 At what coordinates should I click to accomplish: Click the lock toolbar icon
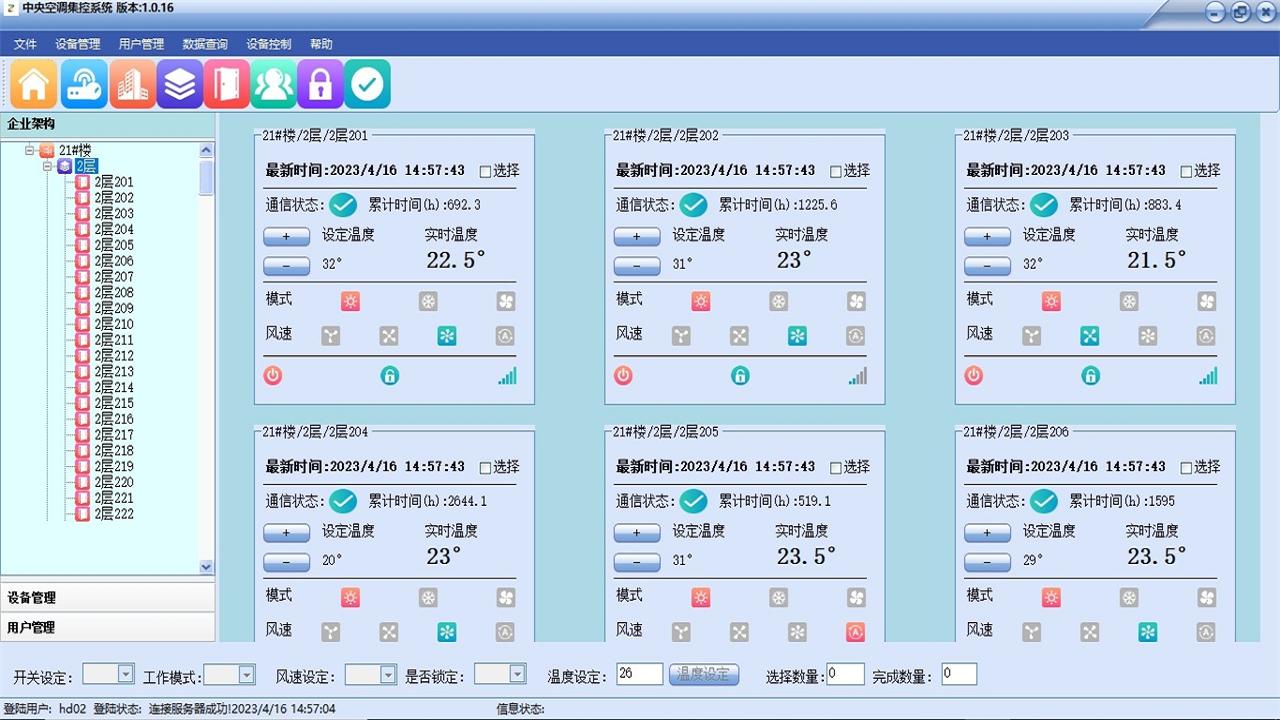[x=320, y=84]
